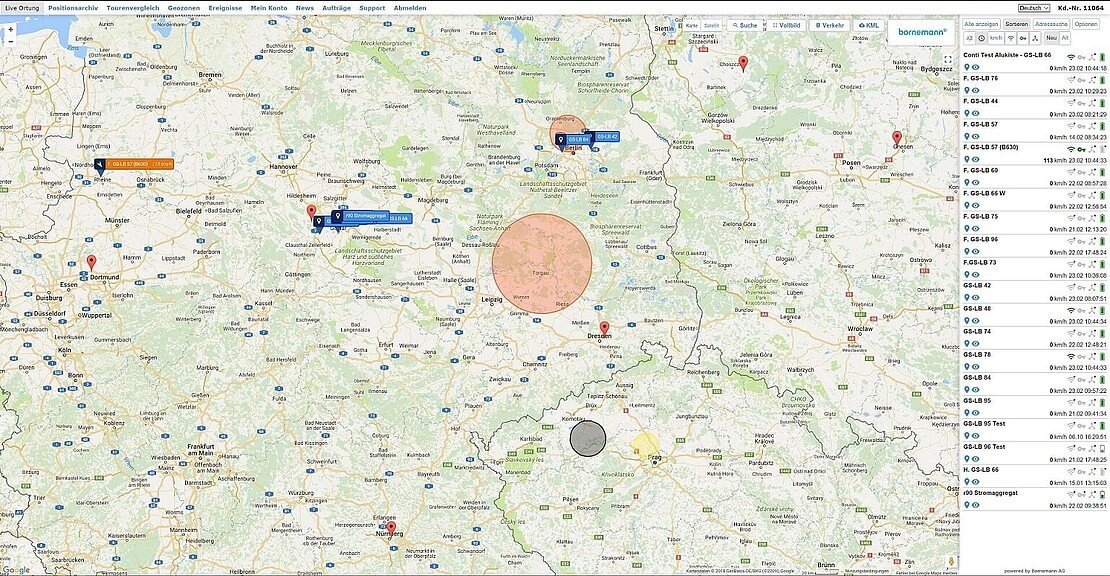Viewport: 1110px width, 576px height.
Task: Click the KML export button
Action: 869,25
